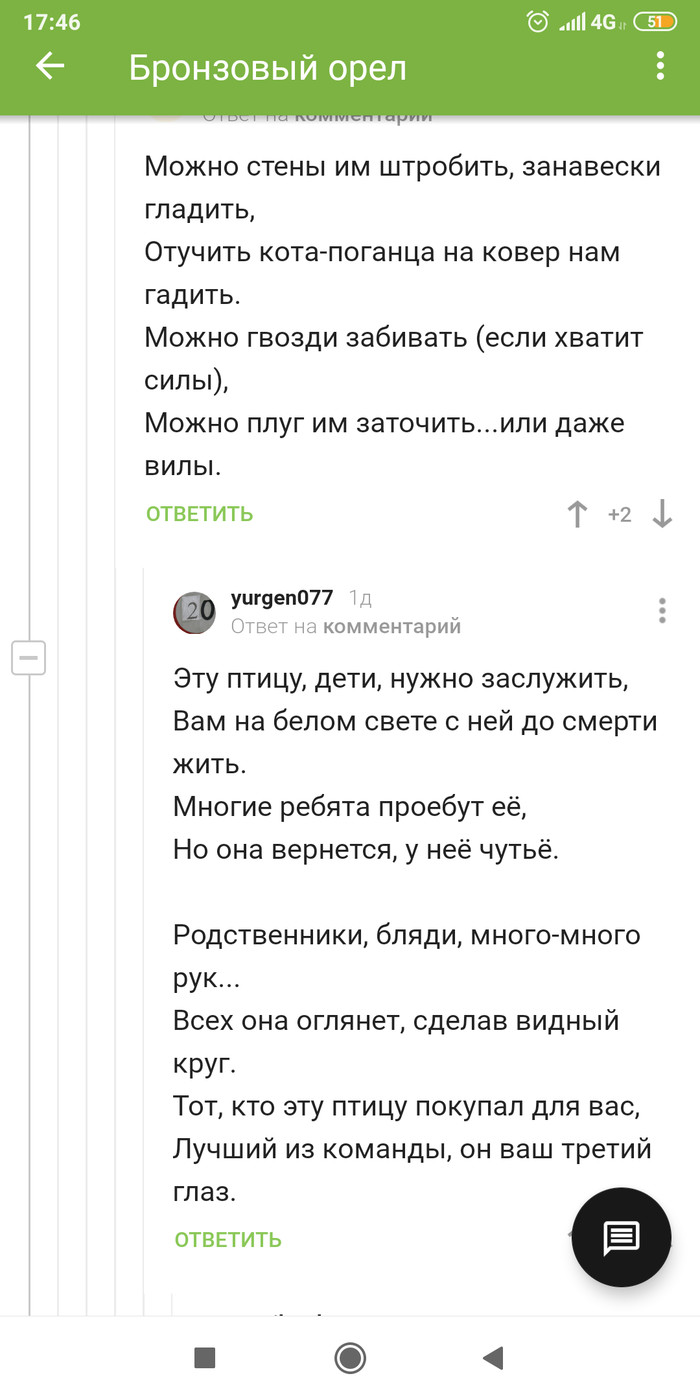Upvote the comment rated +2

(x=577, y=515)
